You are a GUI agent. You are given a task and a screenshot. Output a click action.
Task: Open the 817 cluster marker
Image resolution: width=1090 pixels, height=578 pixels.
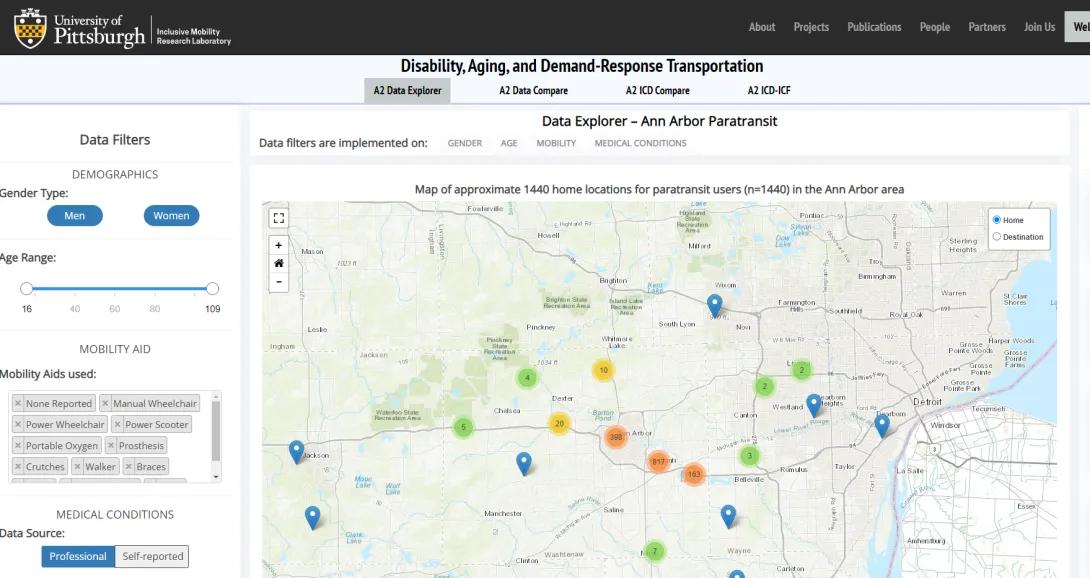pos(658,461)
